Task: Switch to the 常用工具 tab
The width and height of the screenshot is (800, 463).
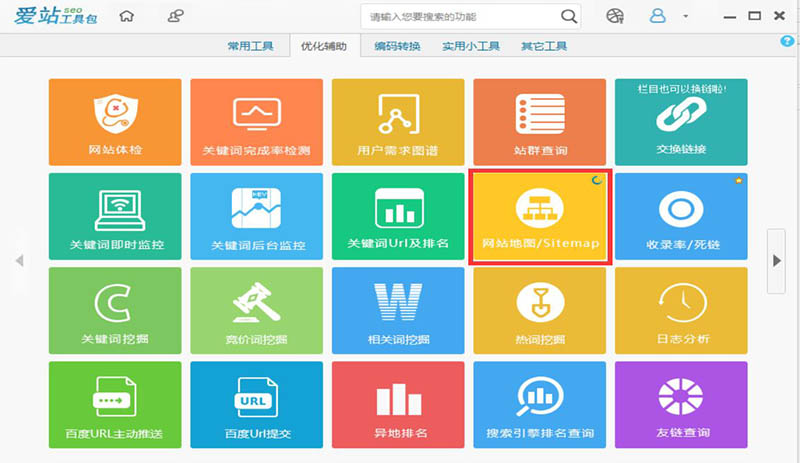Action: pos(251,46)
